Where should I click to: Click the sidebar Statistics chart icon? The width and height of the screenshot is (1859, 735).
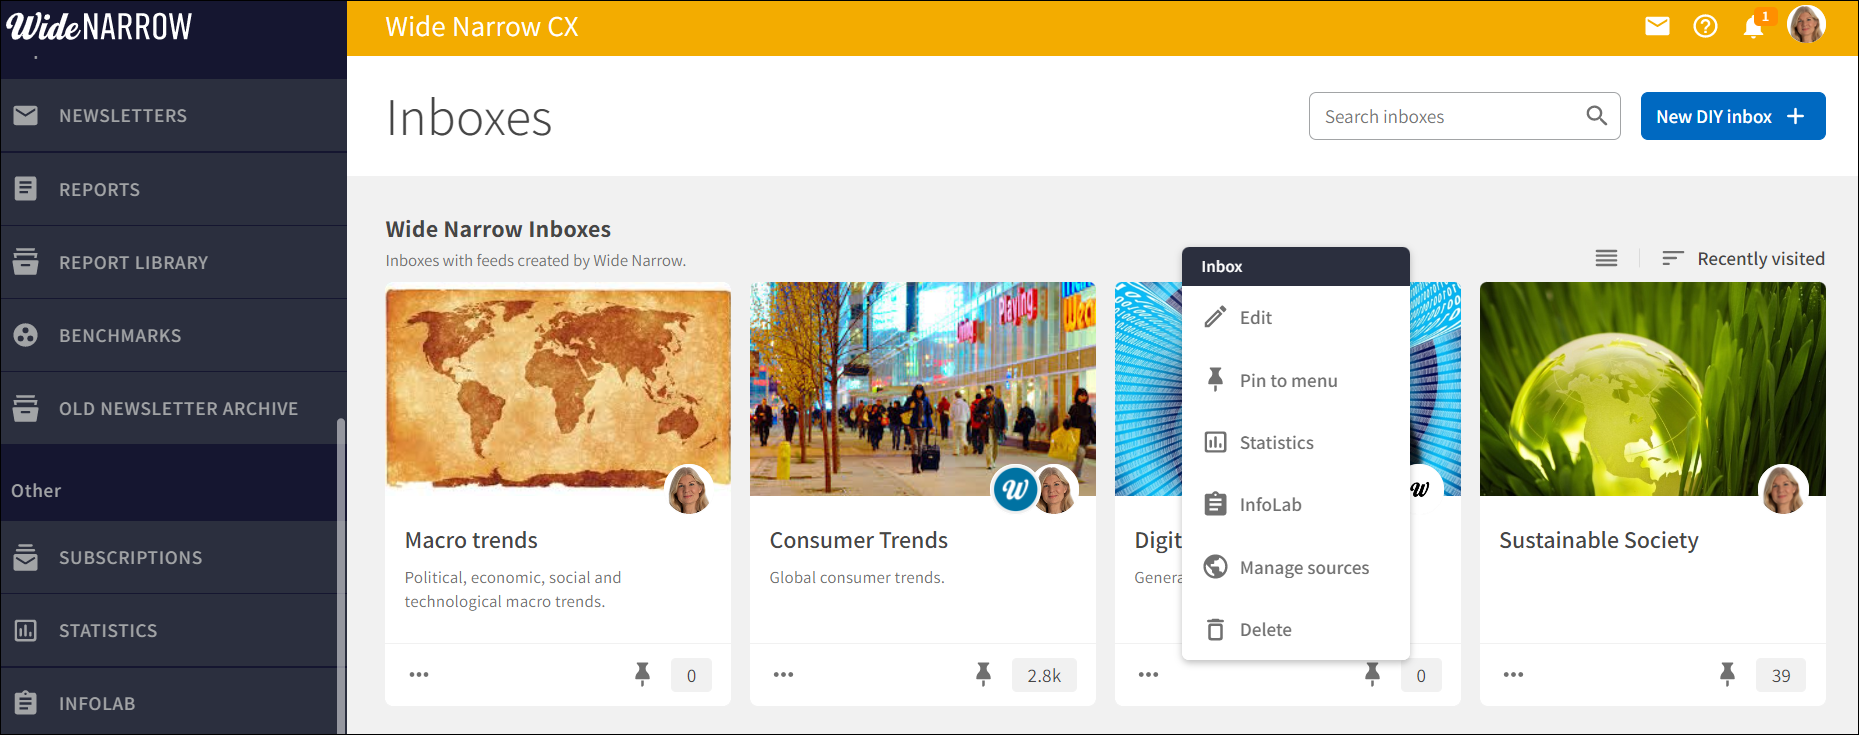tap(26, 630)
